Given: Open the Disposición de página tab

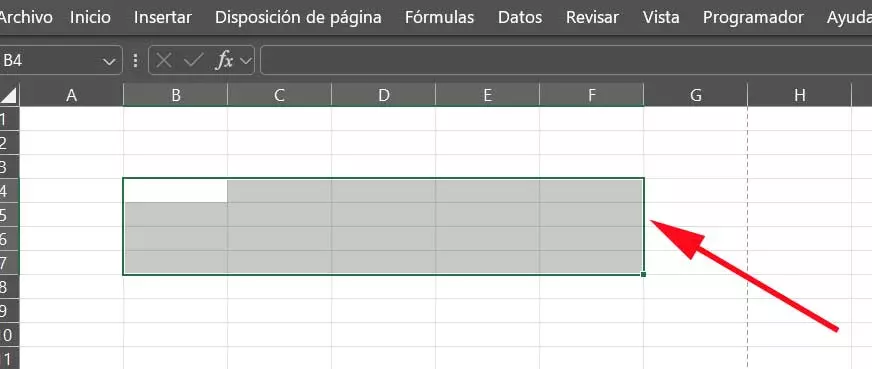Looking at the screenshot, I should (298, 17).
